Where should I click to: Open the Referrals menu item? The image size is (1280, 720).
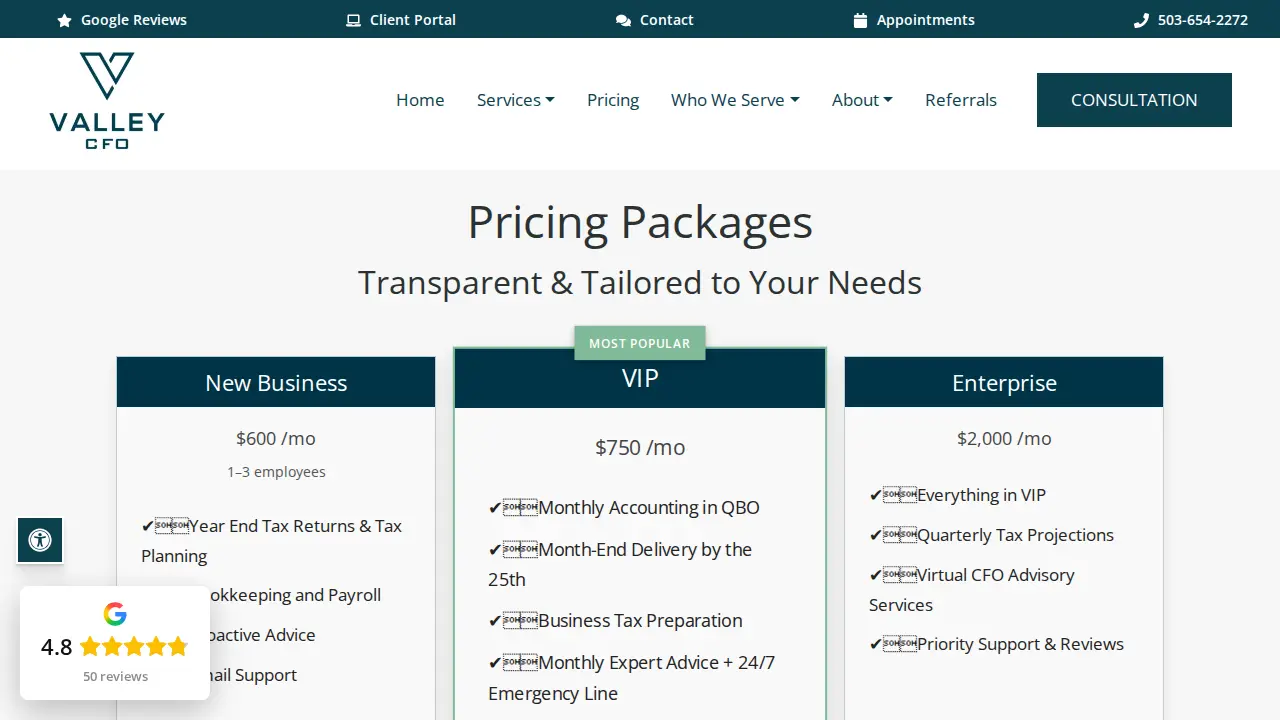pos(961,100)
